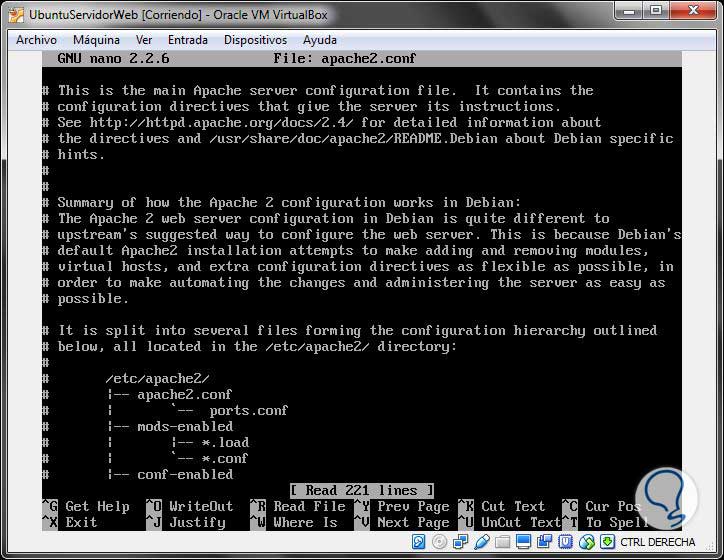Image resolution: width=724 pixels, height=560 pixels.
Task: Click the '^R Read File' shortcut
Action: pos(298,506)
